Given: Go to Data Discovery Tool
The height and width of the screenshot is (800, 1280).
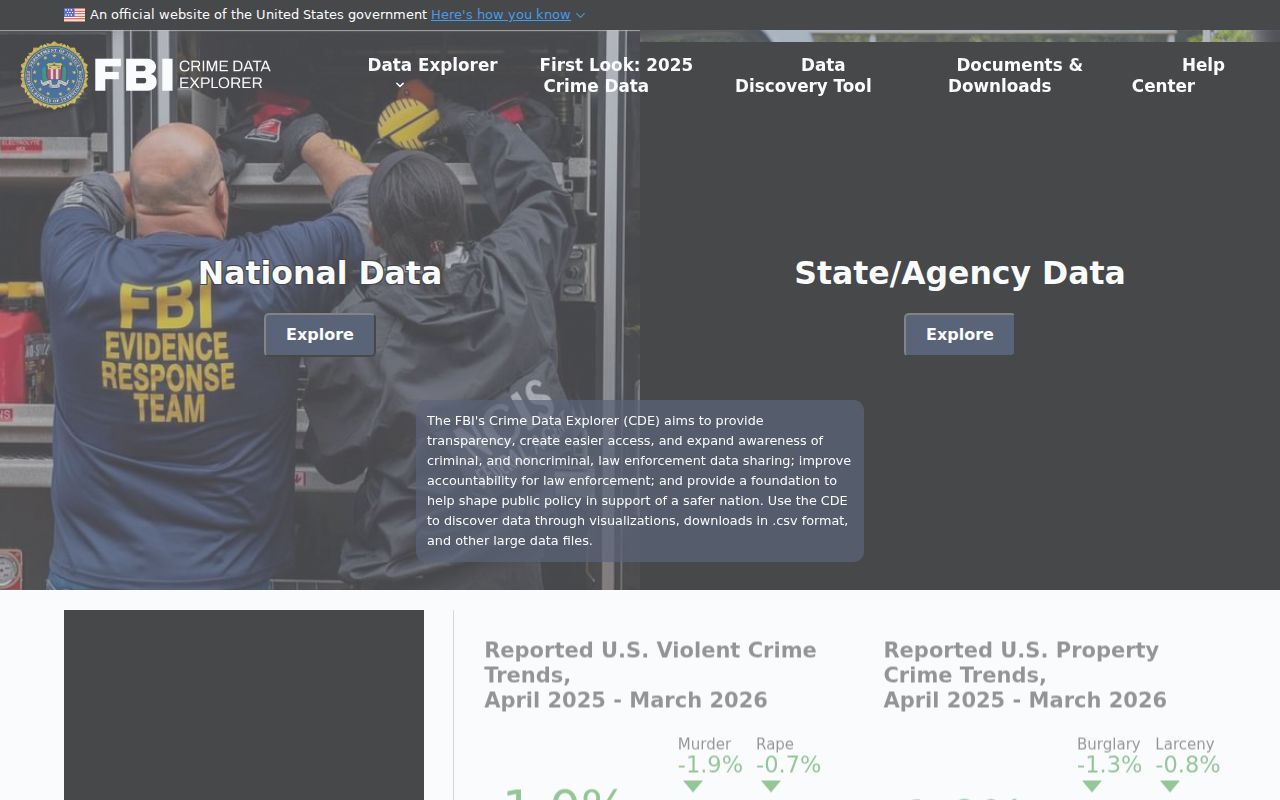Looking at the screenshot, I should coord(803,75).
